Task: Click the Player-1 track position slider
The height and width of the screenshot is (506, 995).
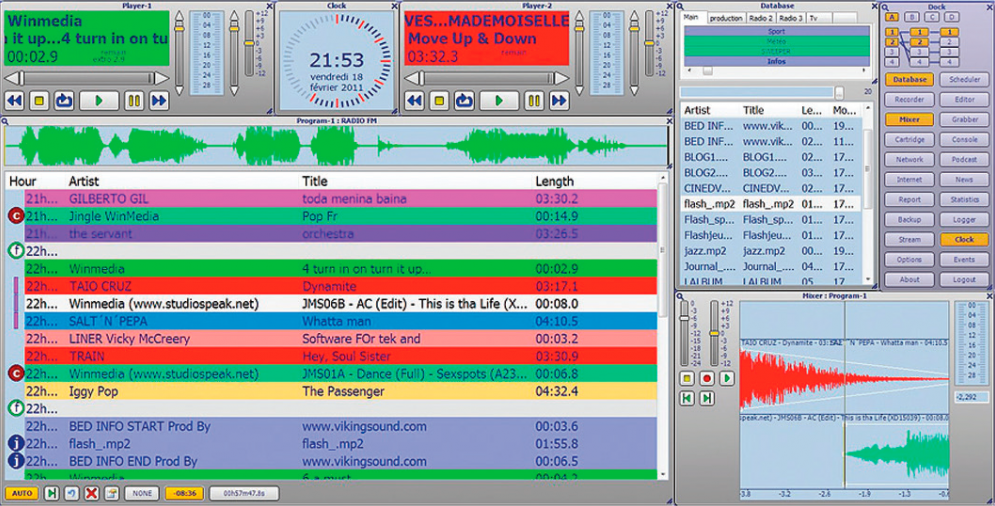Action: coord(88,78)
